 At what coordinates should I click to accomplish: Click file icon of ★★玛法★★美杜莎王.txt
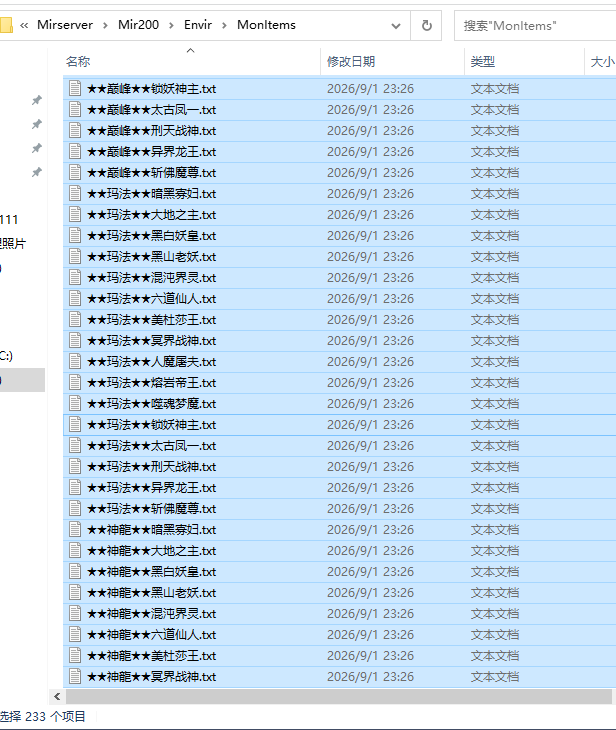pos(75,319)
